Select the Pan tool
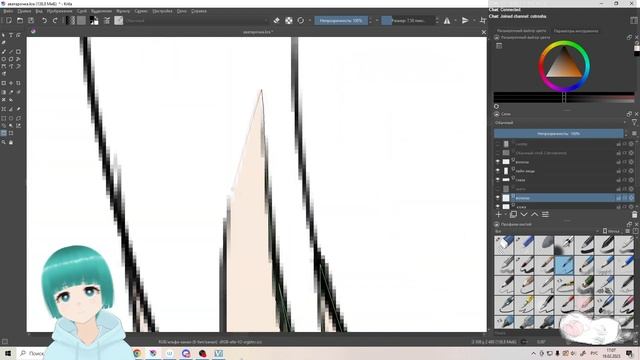 click(11, 142)
